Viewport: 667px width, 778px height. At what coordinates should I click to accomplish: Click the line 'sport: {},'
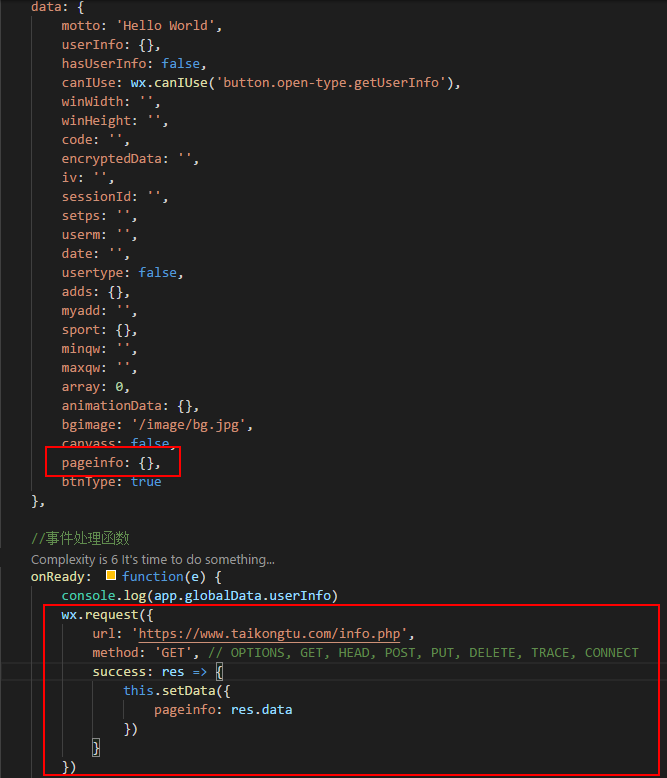point(99,330)
